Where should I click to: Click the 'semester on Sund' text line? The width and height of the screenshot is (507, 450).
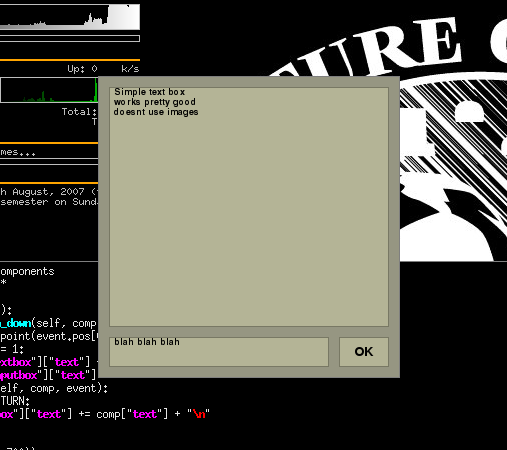(49, 202)
